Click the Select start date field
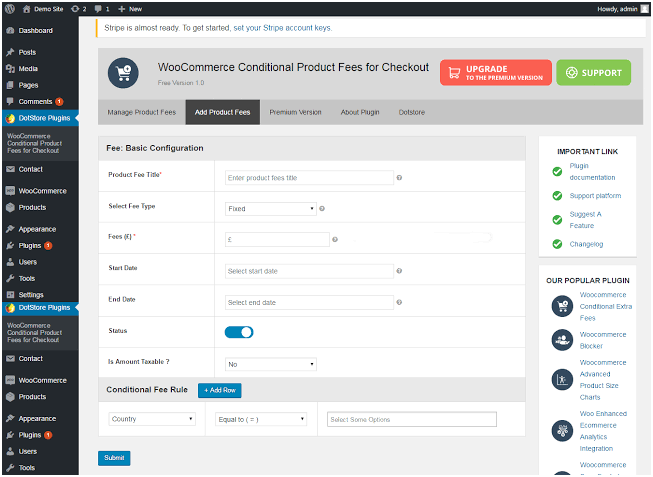The height and width of the screenshot is (477, 653). [309, 271]
